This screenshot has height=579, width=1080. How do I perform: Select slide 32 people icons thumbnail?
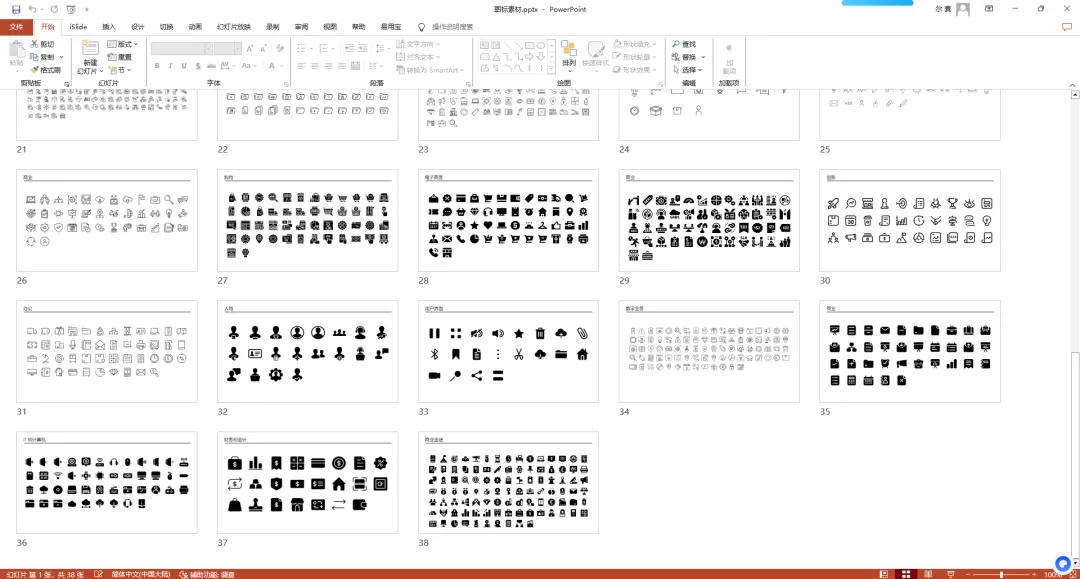[x=307, y=351]
